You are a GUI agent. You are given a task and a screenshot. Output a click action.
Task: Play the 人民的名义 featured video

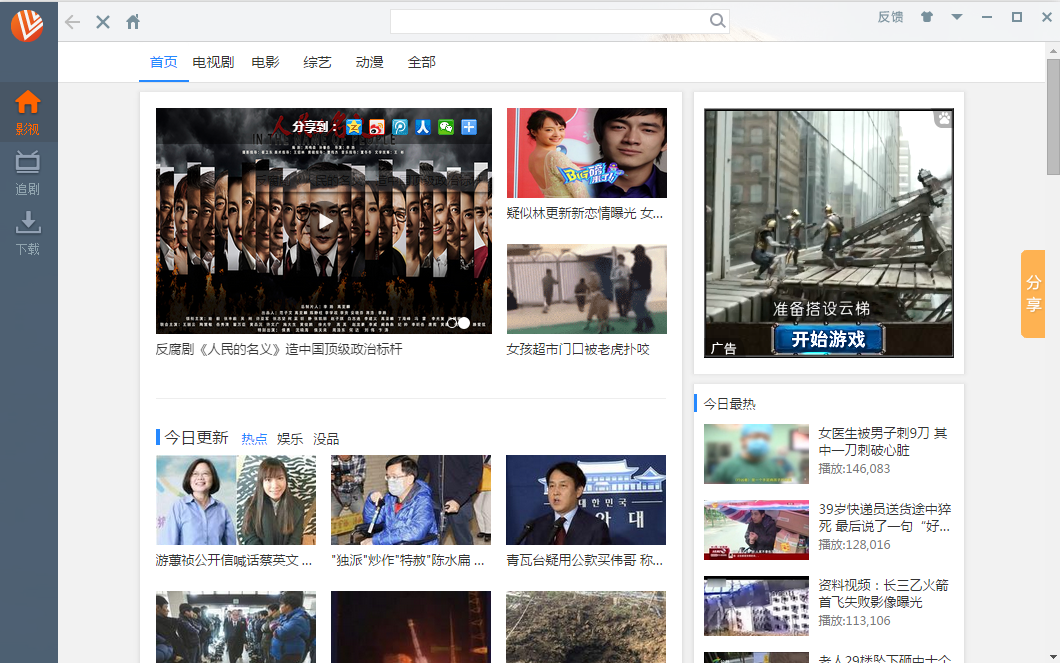tap(324, 221)
